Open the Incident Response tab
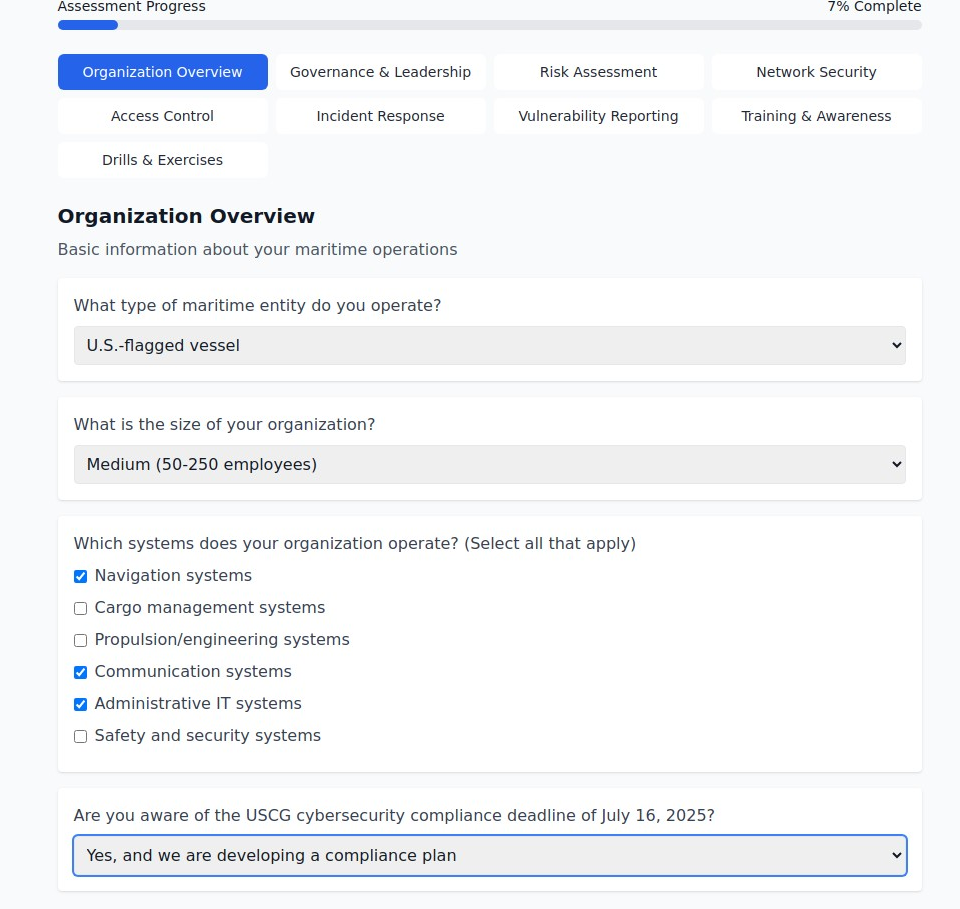Viewport: 960px width, 909px height. [380, 116]
